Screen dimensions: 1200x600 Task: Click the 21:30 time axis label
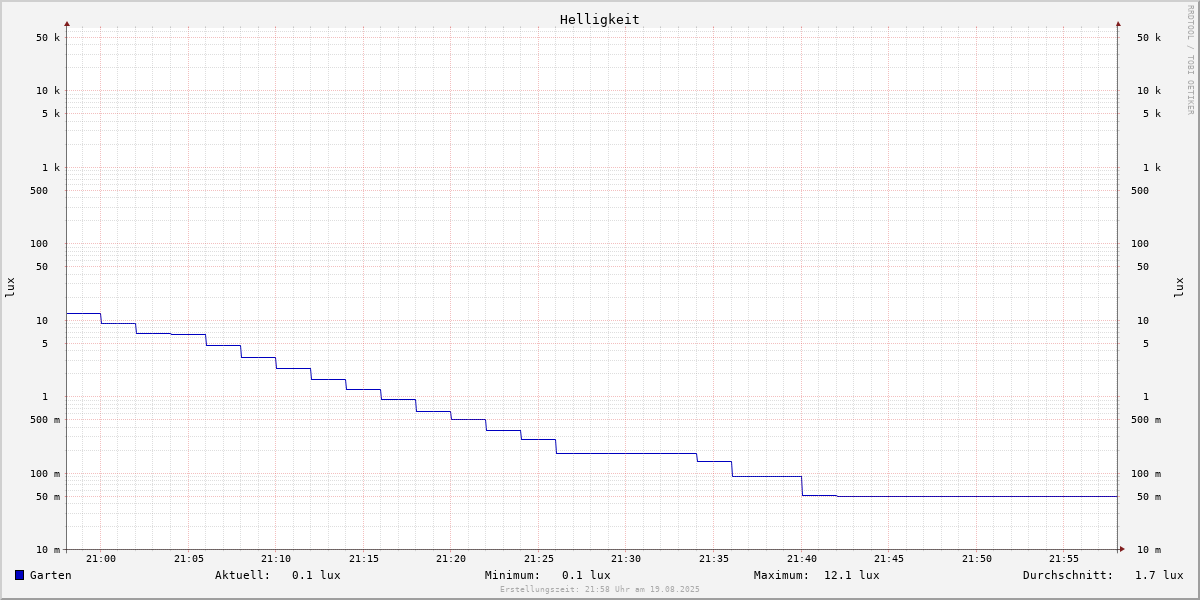626,559
